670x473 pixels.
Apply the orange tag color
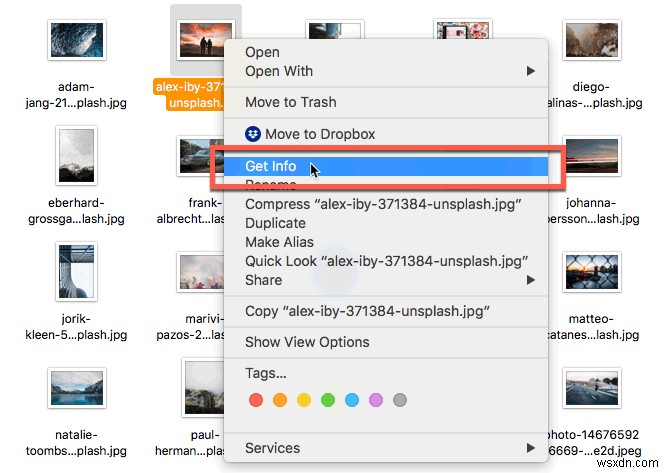280,400
